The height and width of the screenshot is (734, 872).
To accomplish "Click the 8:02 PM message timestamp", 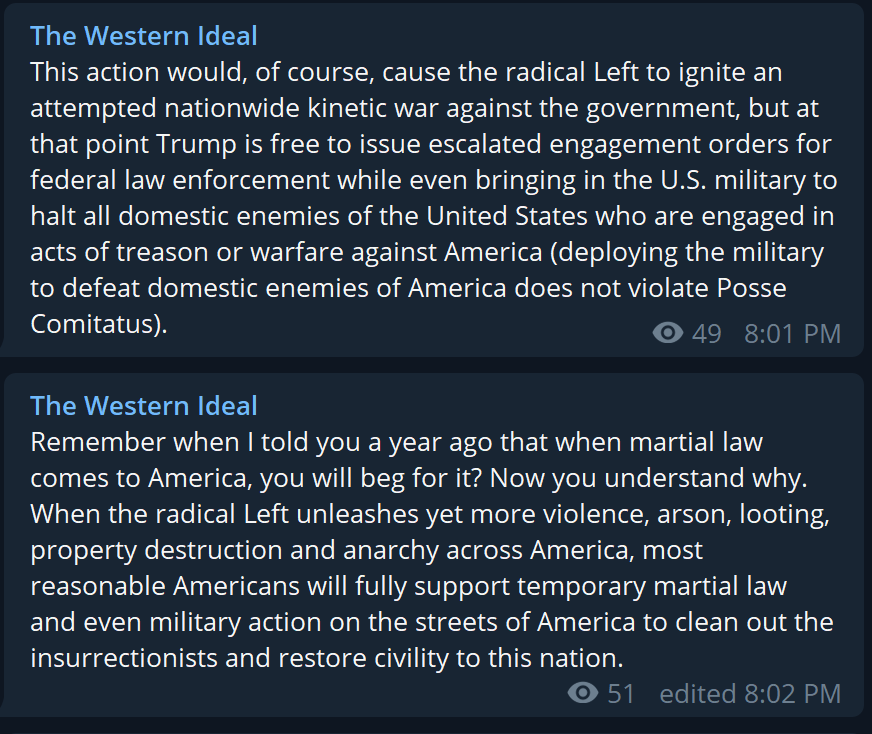I will click(x=792, y=694).
